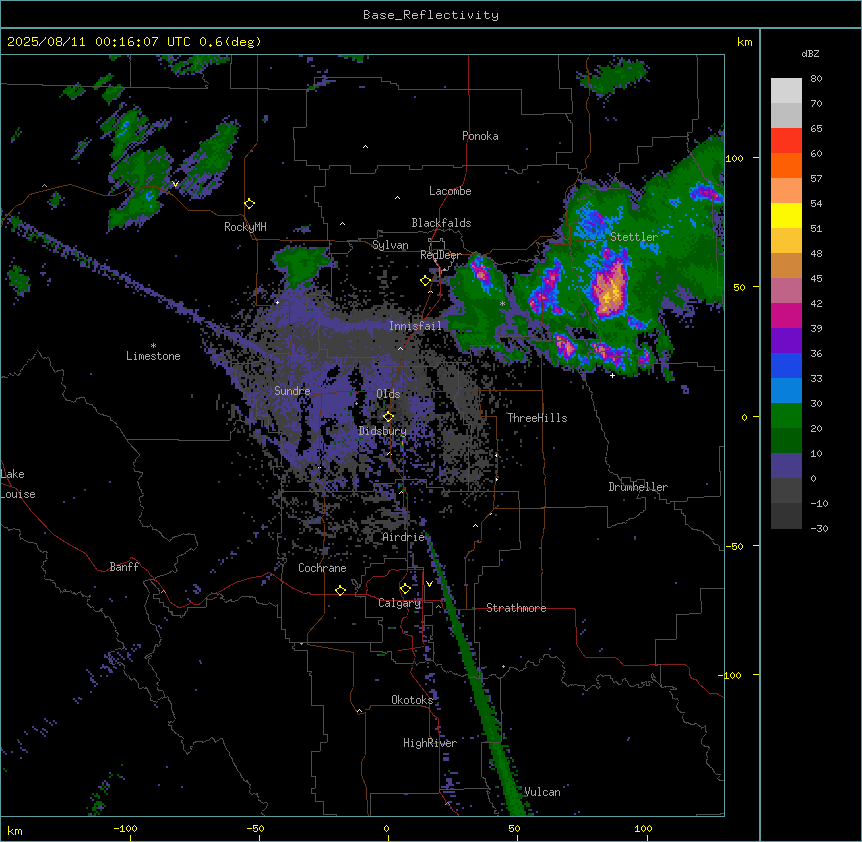Click the Lacombe city label
Image resolution: width=862 pixels, height=842 pixels.
[x=450, y=191]
